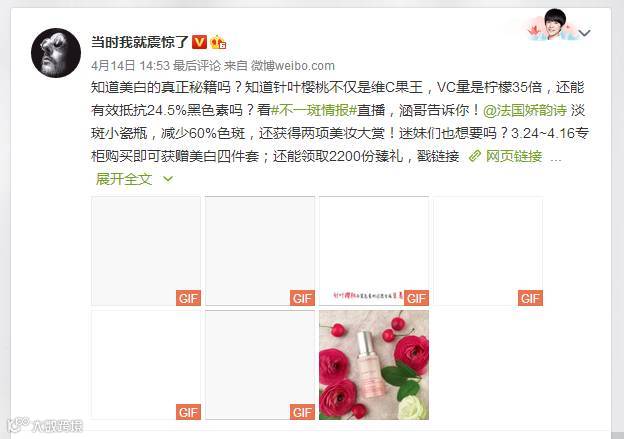
Task: Open the 4月14日 14:53 timestamp
Action: [x=131, y=66]
